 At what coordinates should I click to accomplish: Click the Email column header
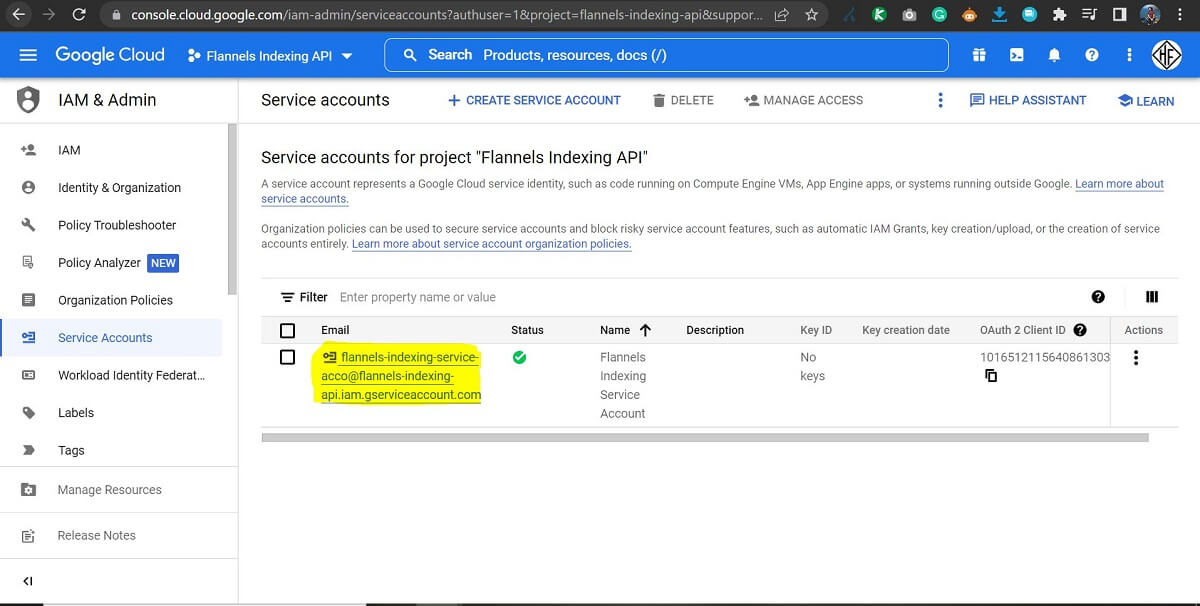pos(335,330)
